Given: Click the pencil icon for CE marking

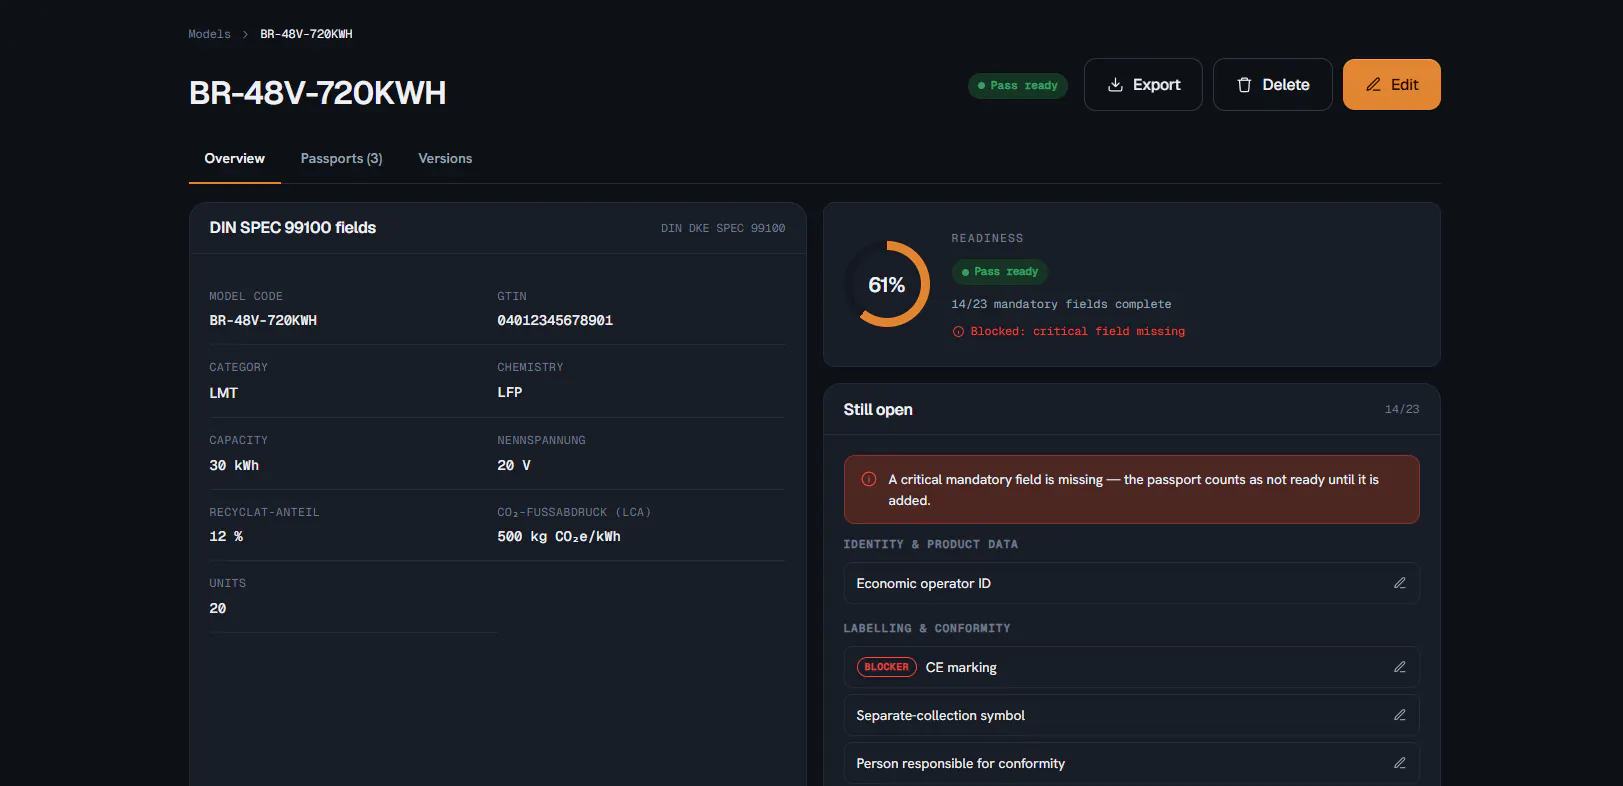Looking at the screenshot, I should (x=1400, y=667).
